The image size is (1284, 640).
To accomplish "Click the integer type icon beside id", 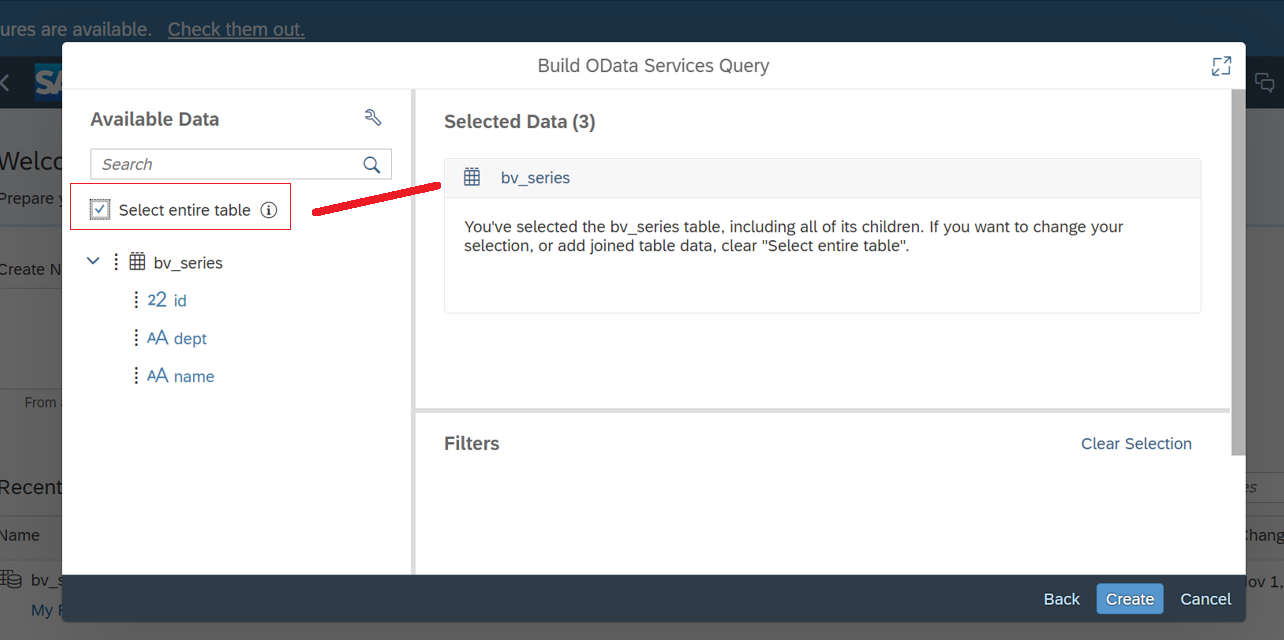I will click(157, 300).
